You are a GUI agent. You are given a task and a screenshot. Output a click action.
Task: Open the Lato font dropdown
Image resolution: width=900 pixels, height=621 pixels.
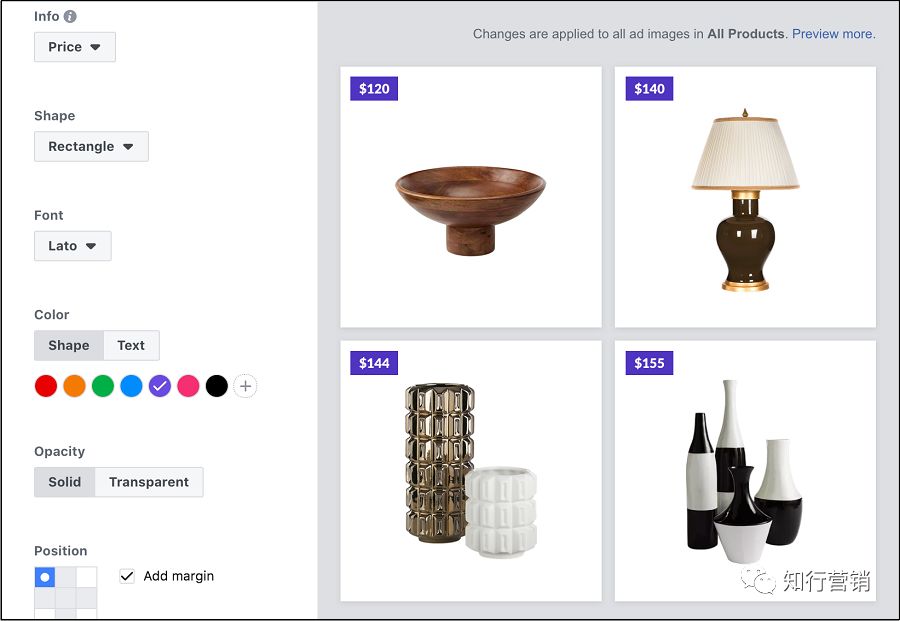point(72,246)
